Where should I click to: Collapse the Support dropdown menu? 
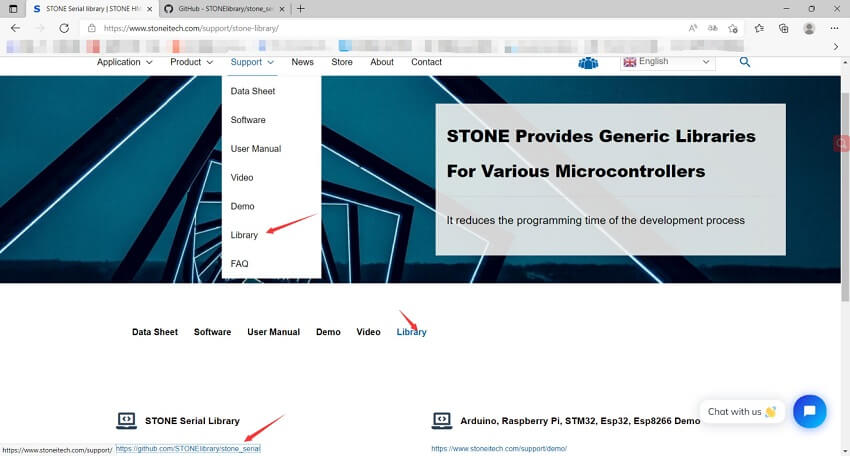(252, 62)
